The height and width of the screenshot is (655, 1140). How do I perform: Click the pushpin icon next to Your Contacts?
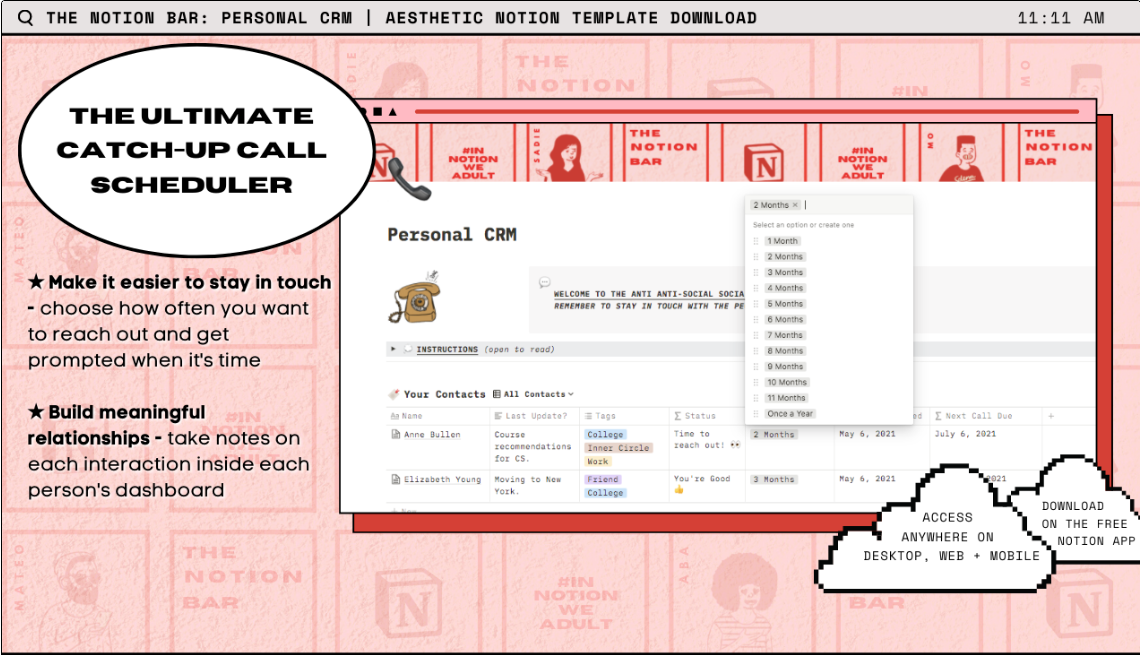point(394,393)
